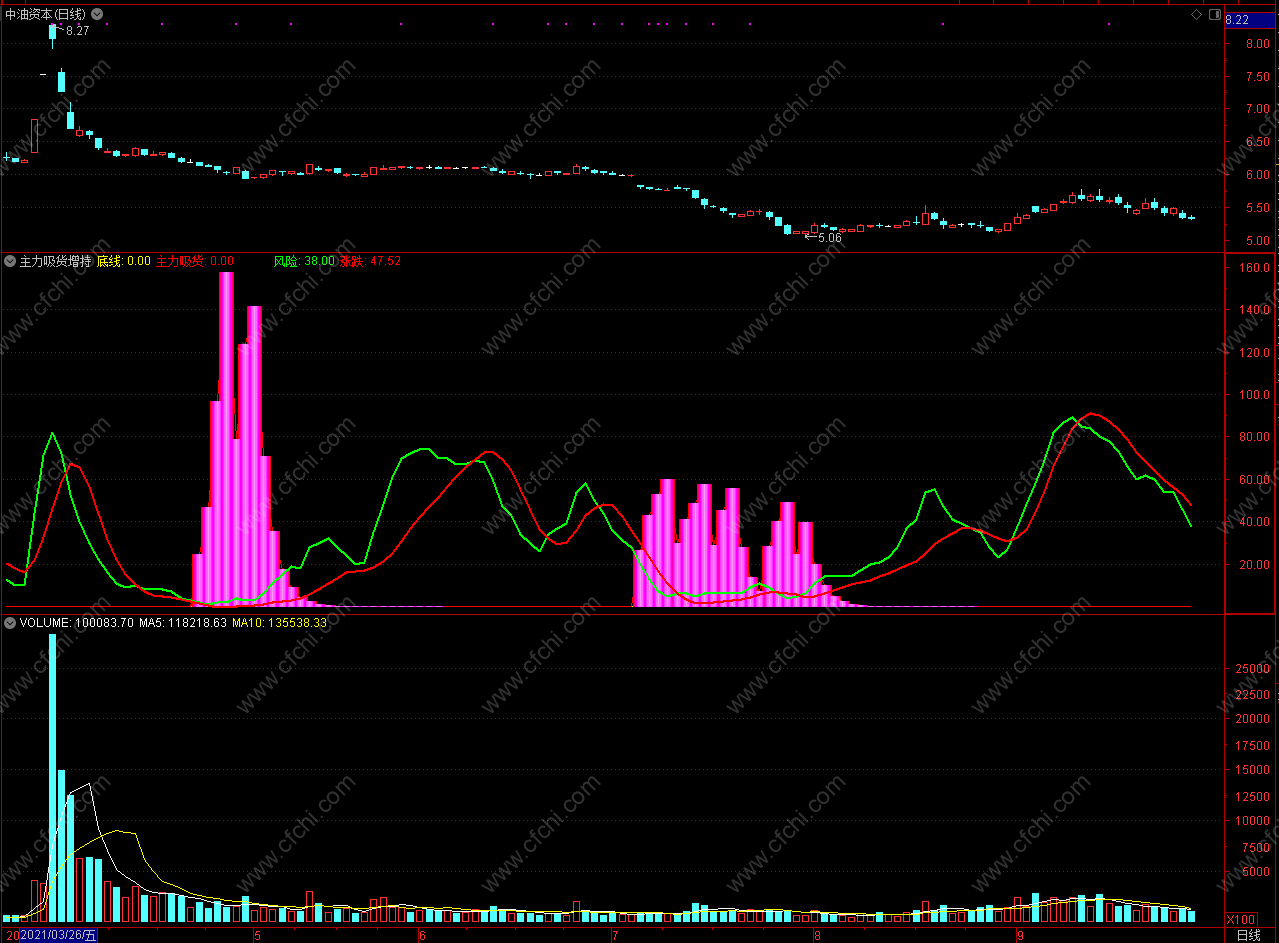Click the 8.27 high price annotation
The image size is (1279, 943).
click(x=77, y=32)
